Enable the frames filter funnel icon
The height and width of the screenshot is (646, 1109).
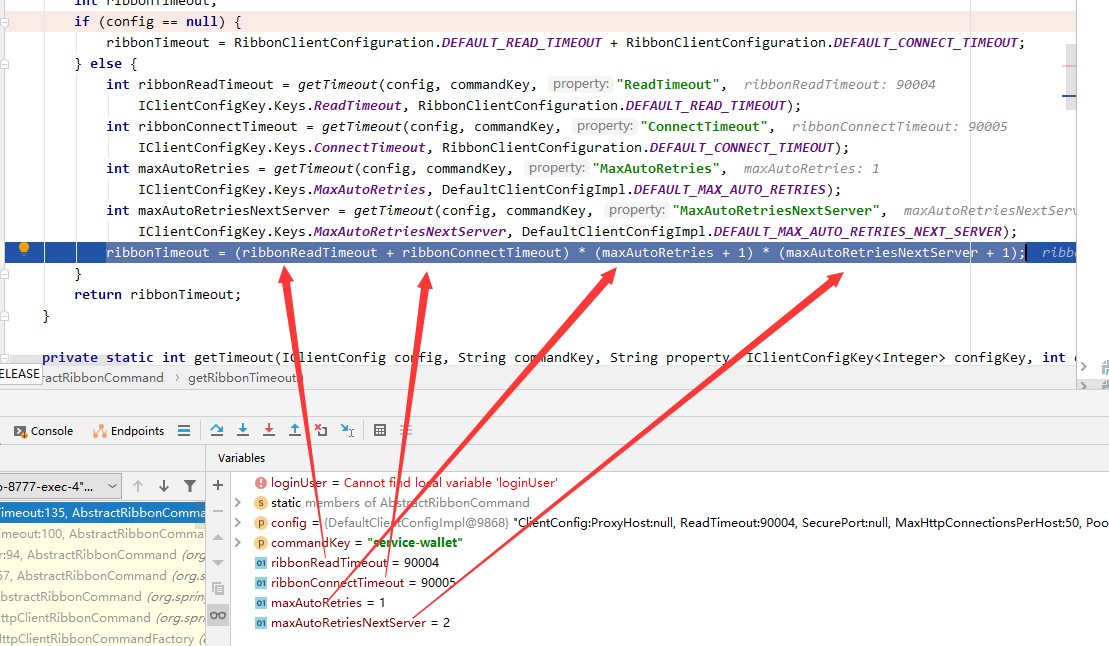pos(190,485)
